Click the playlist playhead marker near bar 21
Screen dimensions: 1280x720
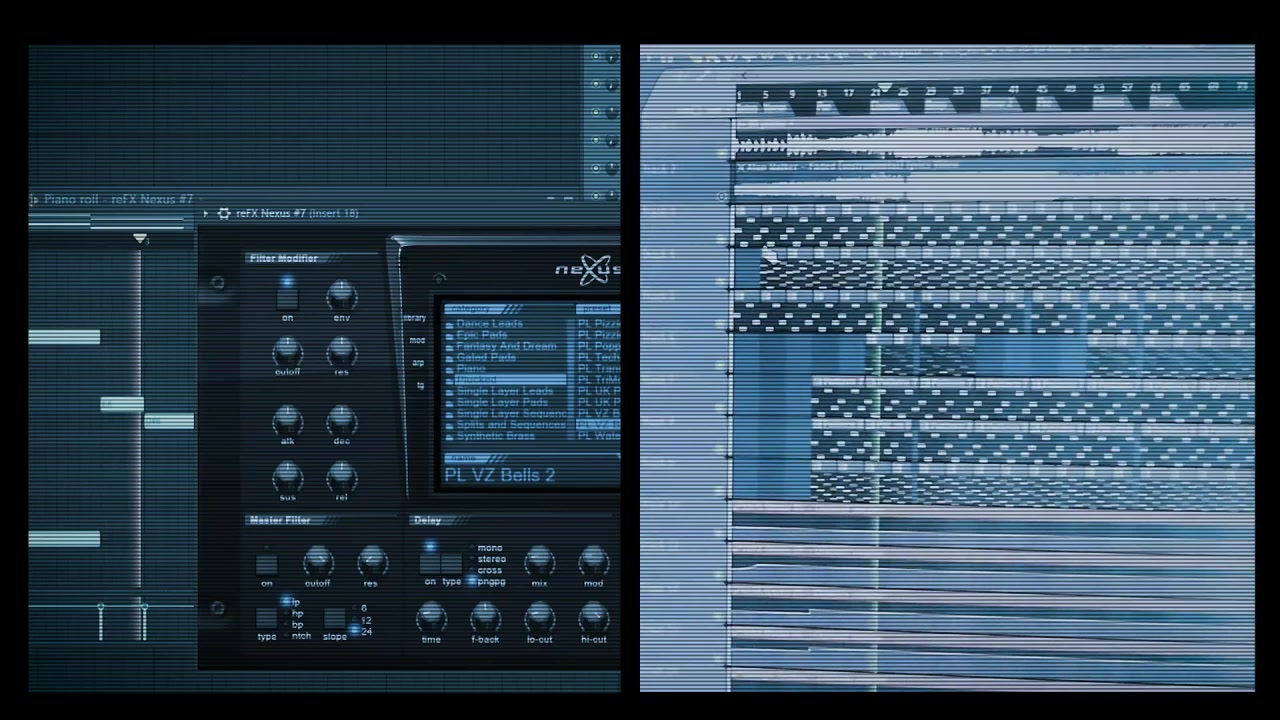[x=884, y=89]
